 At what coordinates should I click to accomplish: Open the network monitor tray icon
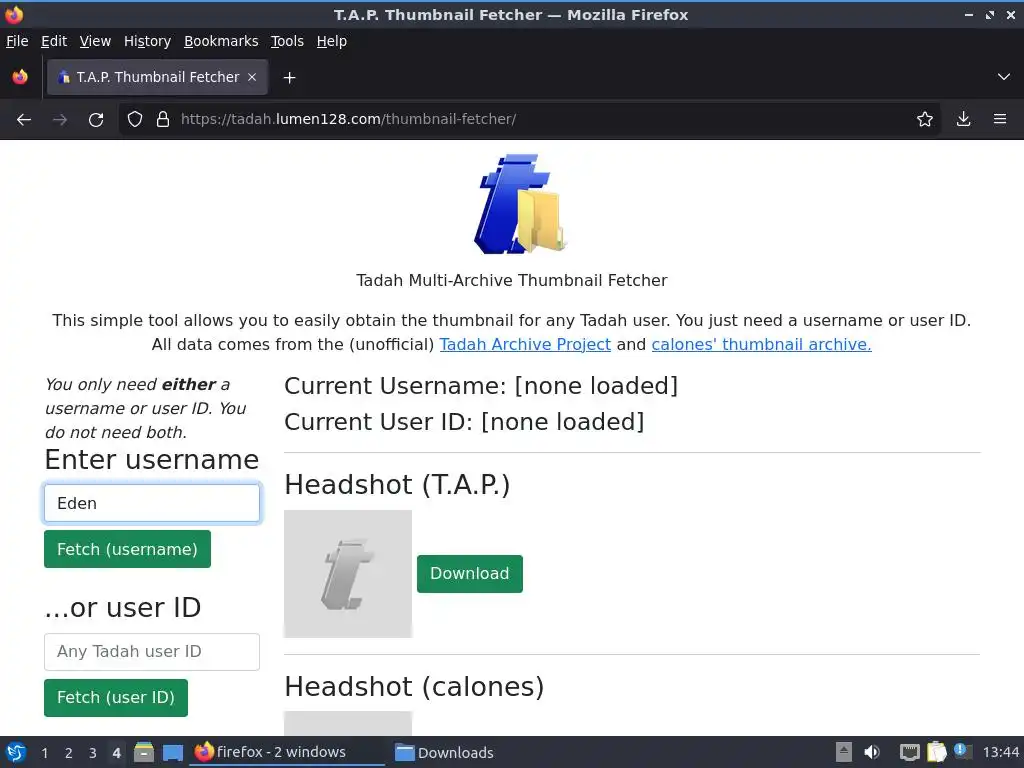pyautogui.click(x=909, y=752)
